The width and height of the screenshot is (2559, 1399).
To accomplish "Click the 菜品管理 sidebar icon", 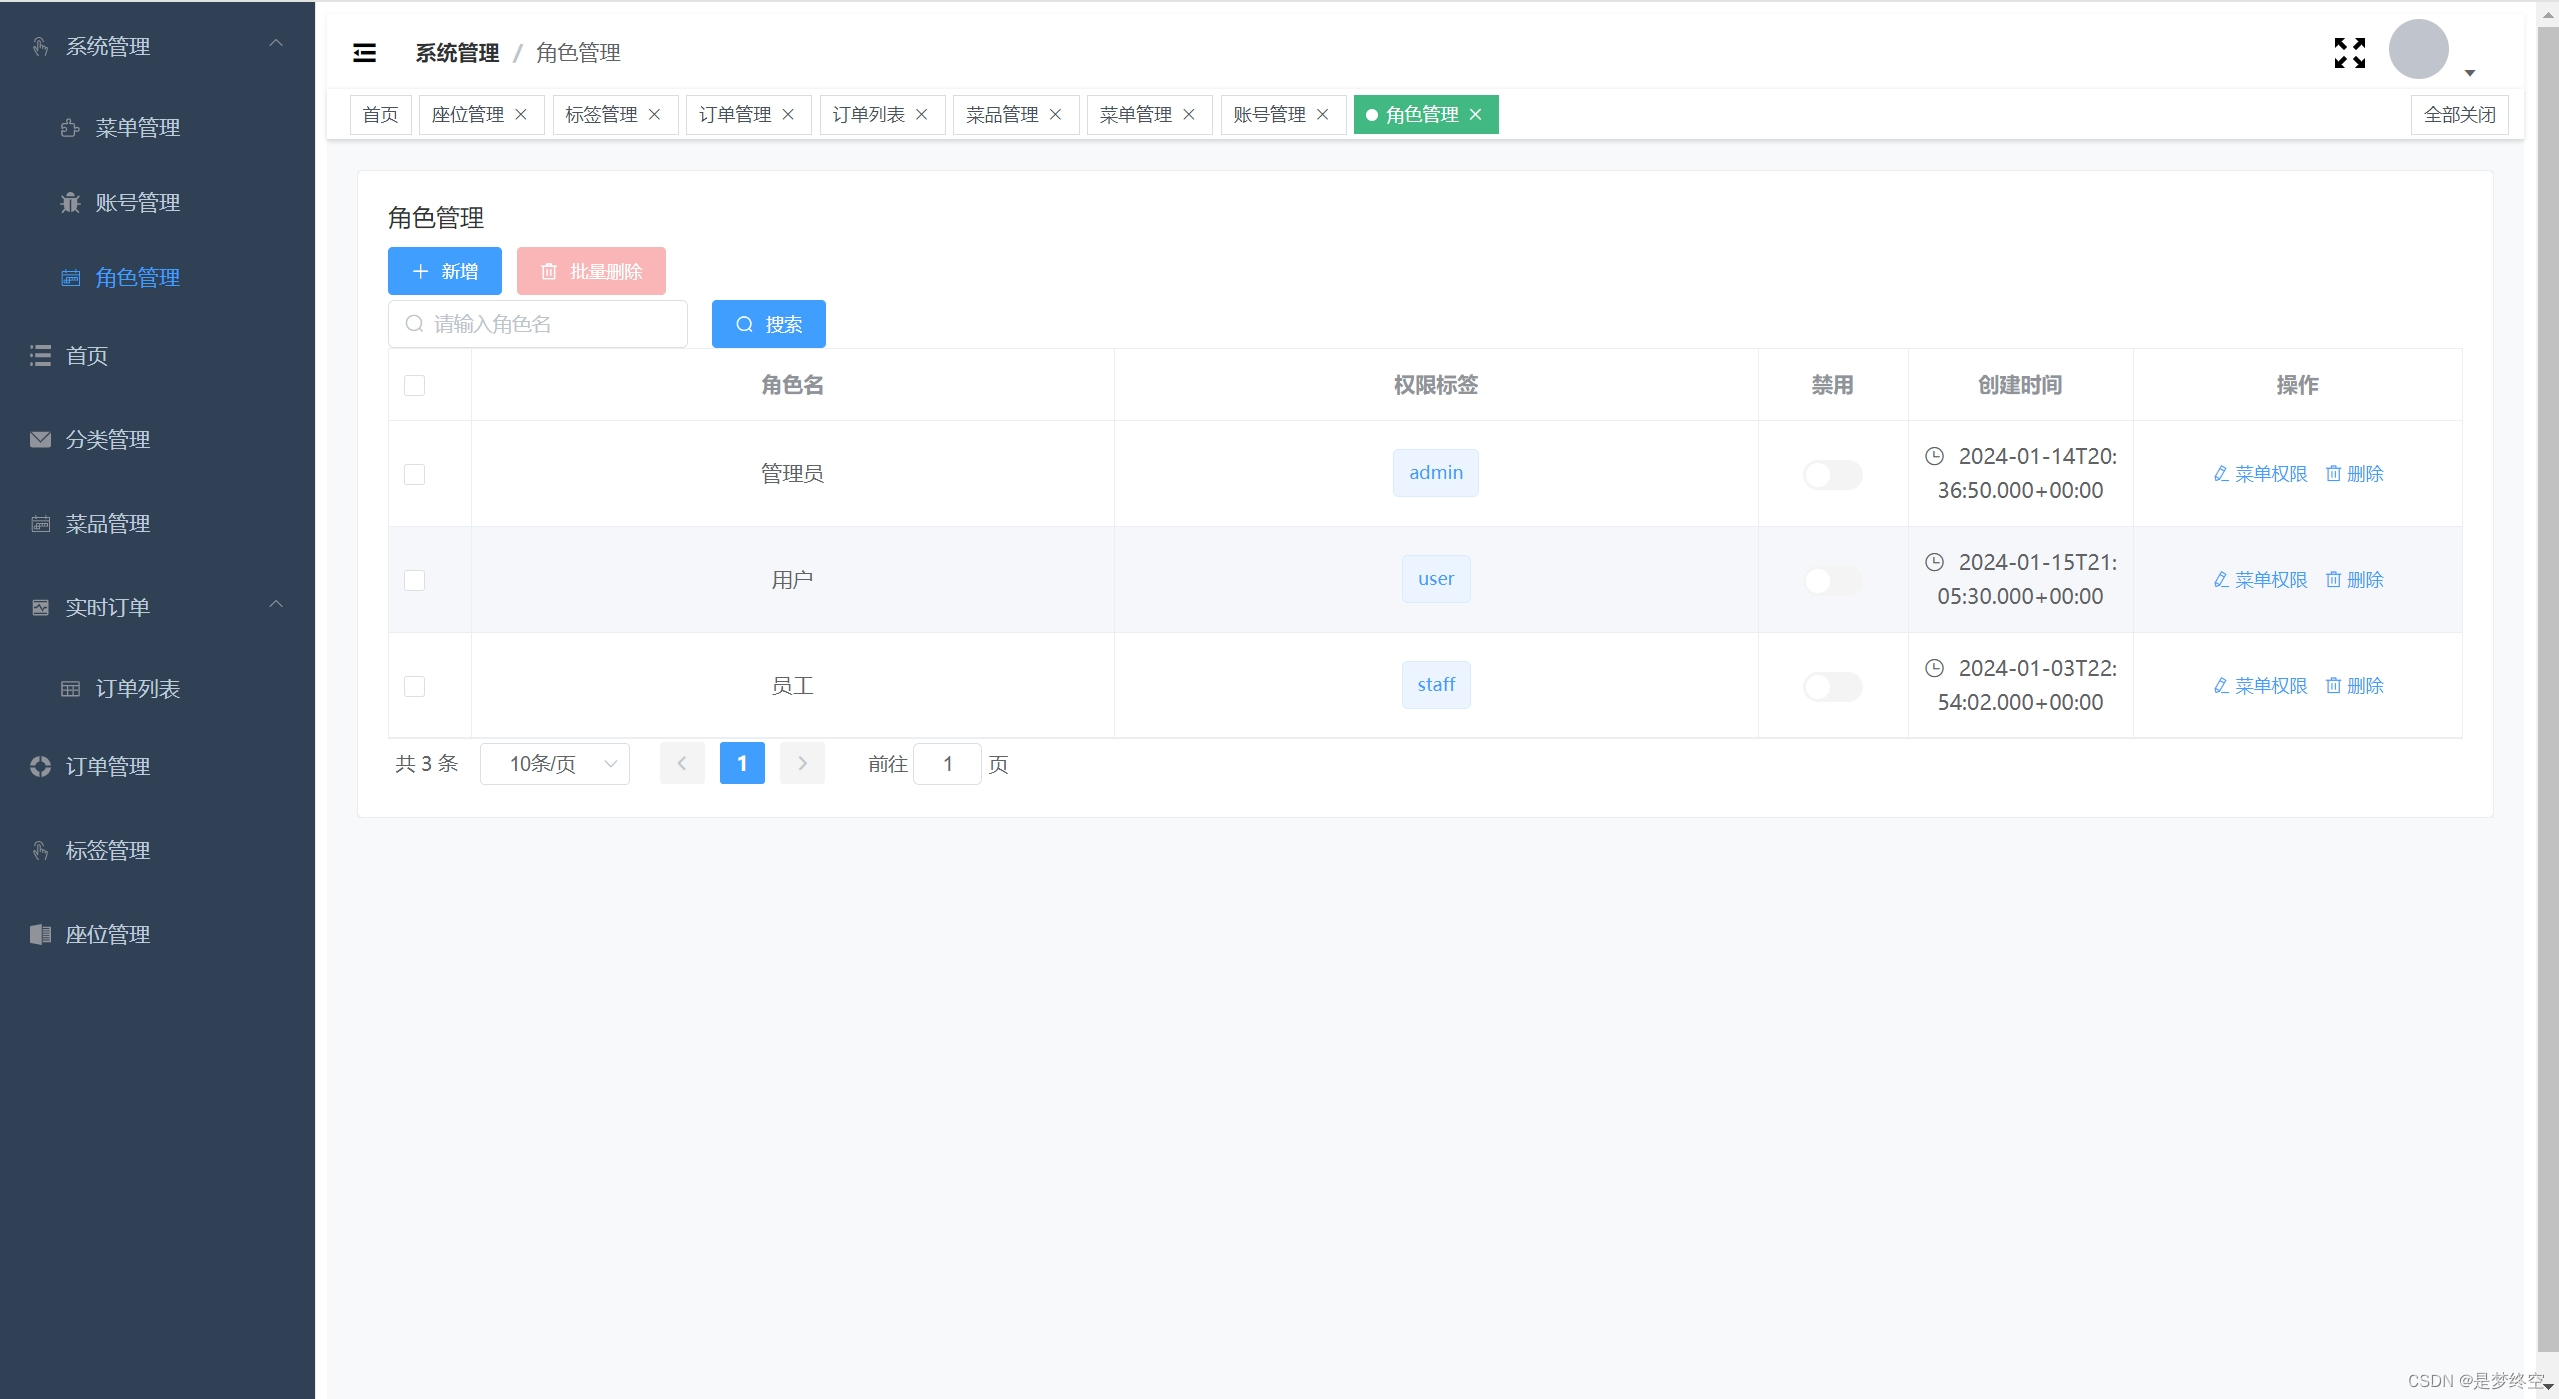I will click(x=40, y=524).
